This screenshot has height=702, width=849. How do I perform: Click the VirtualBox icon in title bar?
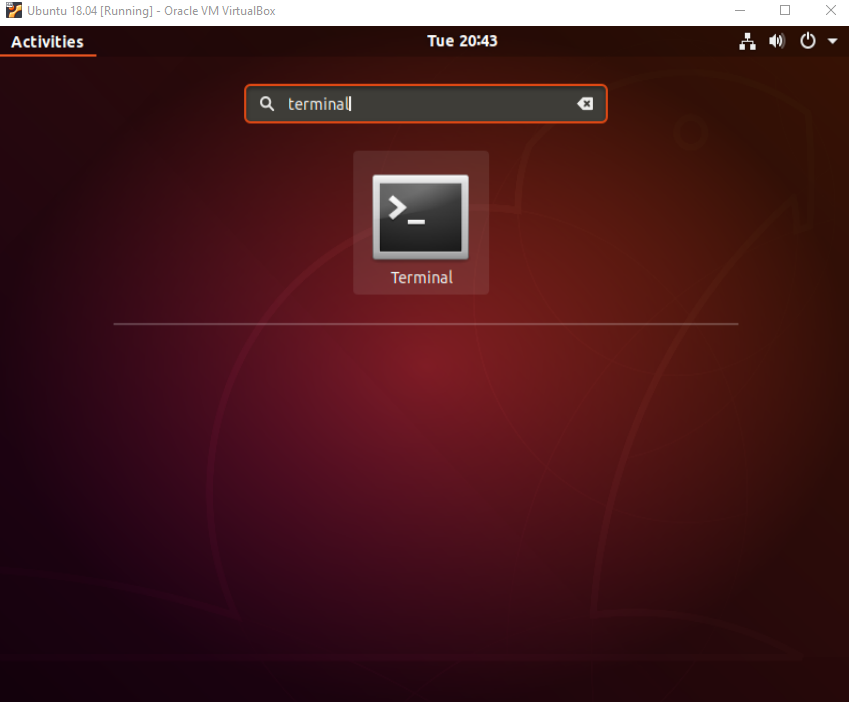14,11
